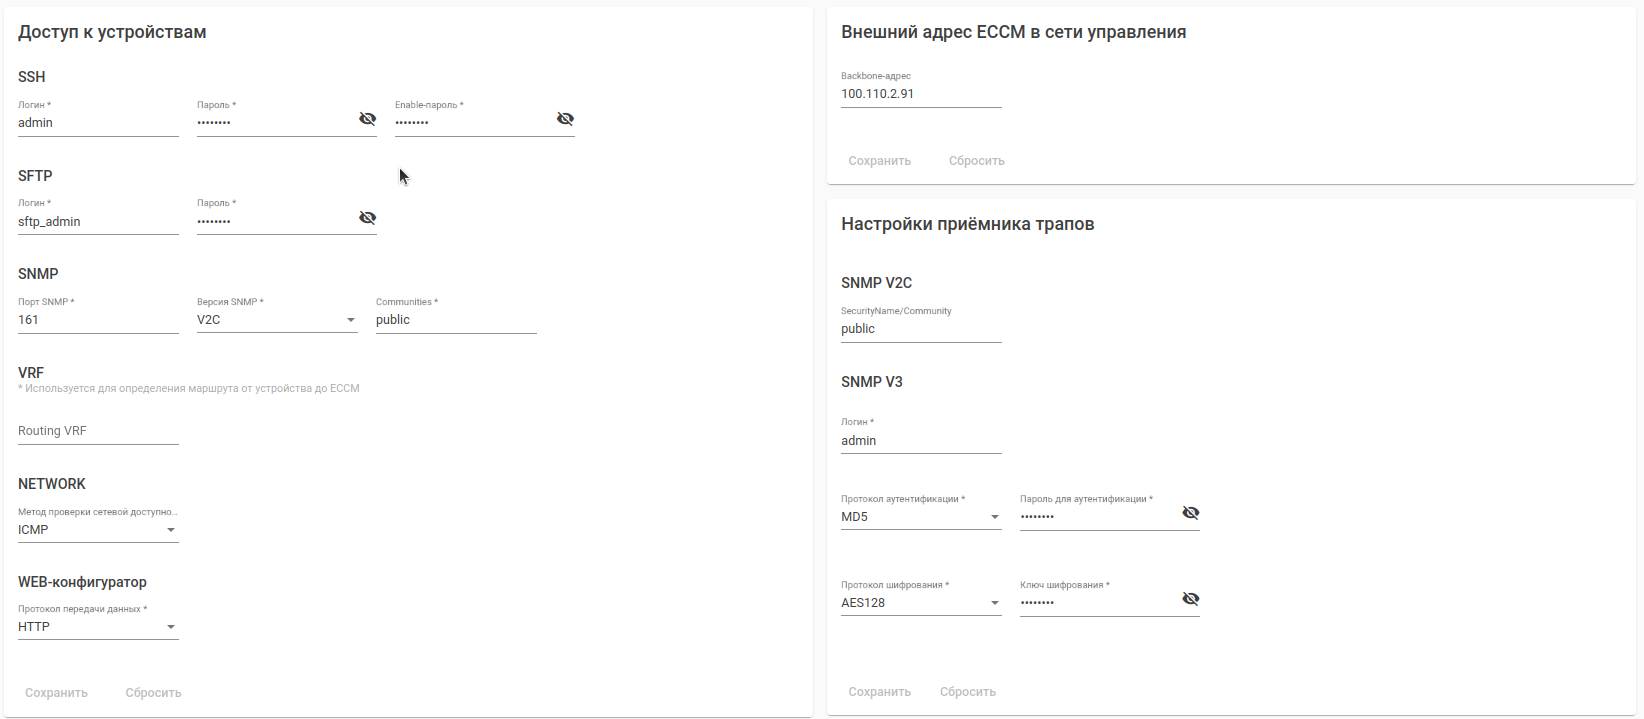Viewport: 1644px width, 719px height.
Task: Reveal the SSH Enable-password
Action: click(x=565, y=119)
